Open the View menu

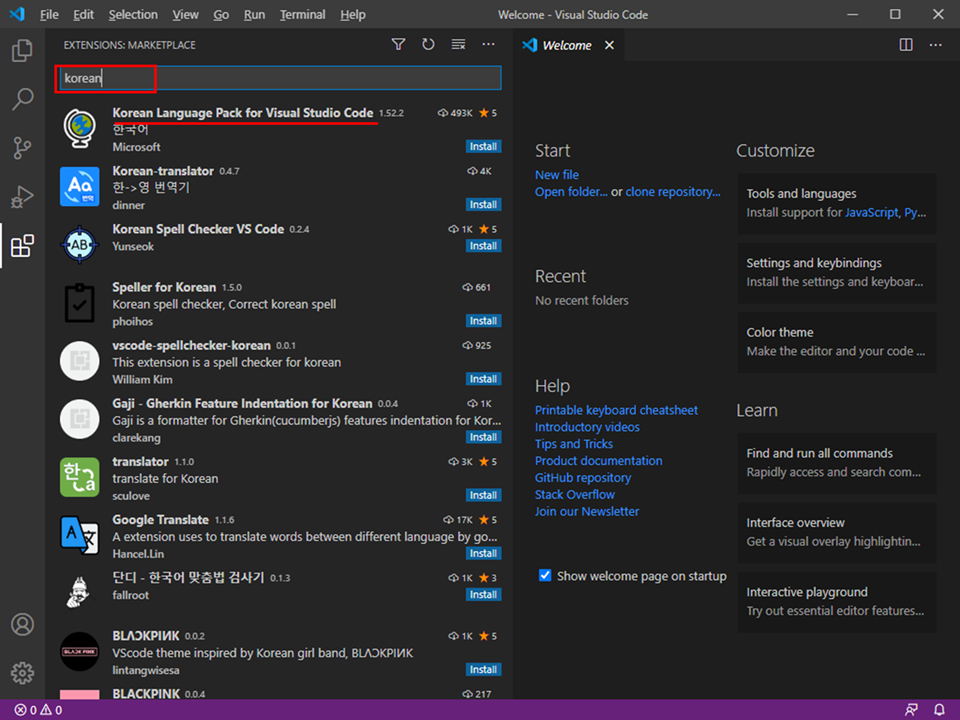click(x=185, y=14)
